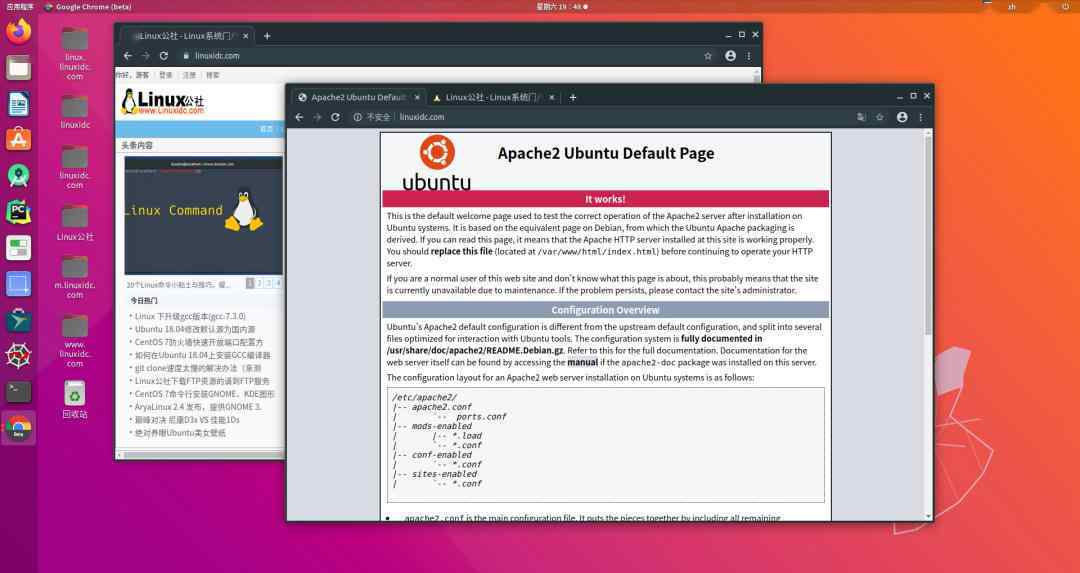Close the Linux公社 tab in the front window
This screenshot has height=573, width=1080.
point(551,97)
